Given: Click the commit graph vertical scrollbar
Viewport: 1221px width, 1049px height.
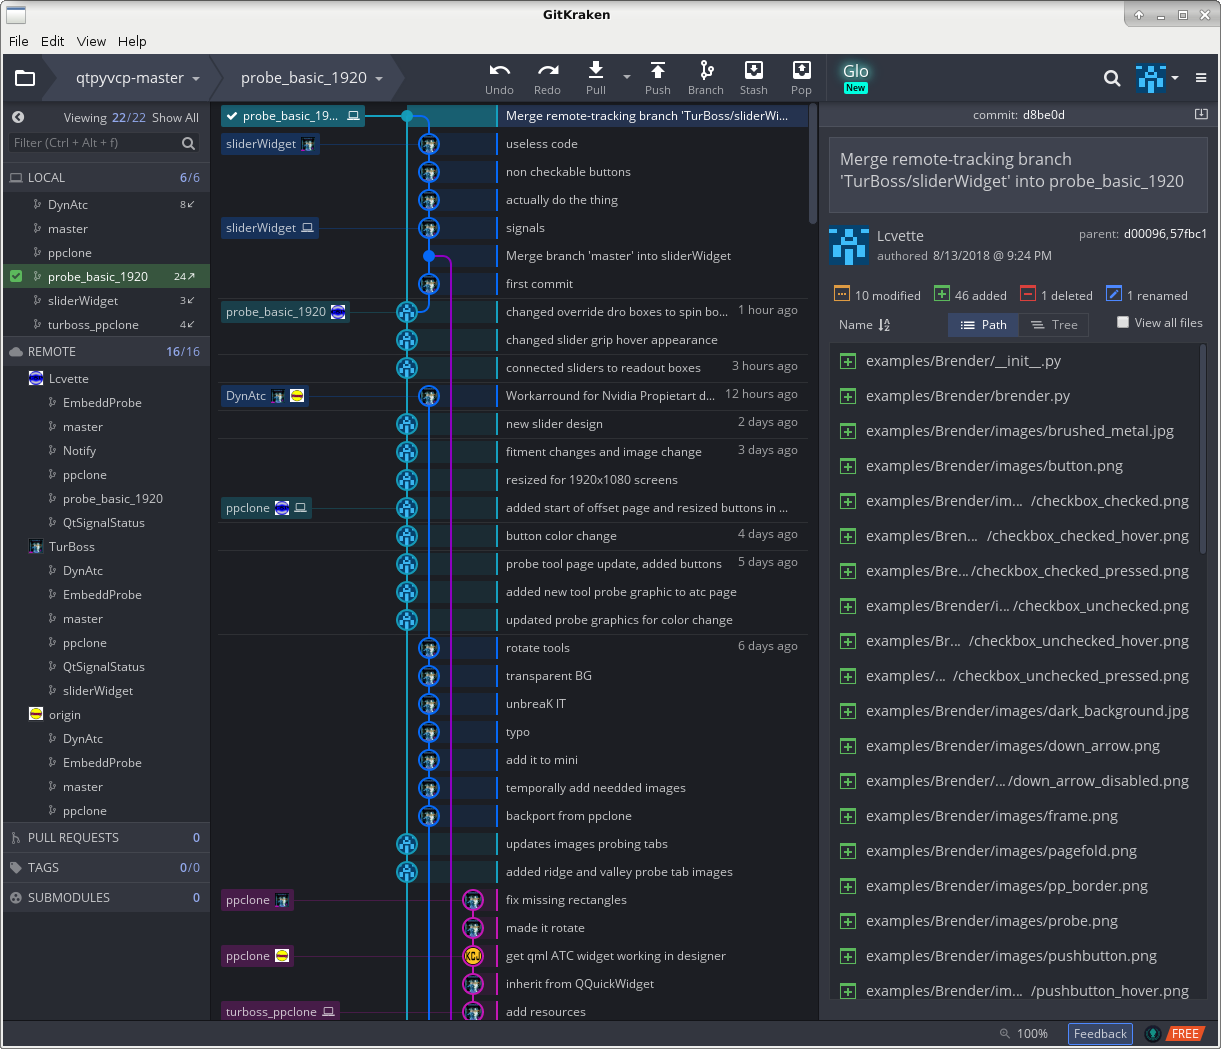Looking at the screenshot, I should (813, 165).
